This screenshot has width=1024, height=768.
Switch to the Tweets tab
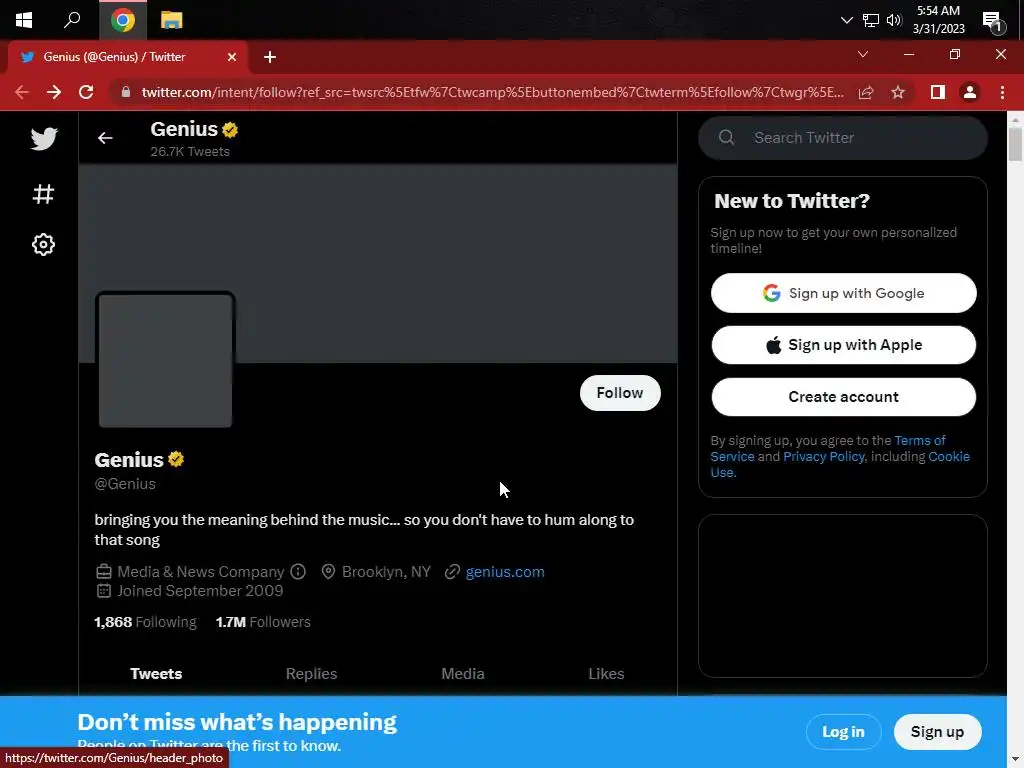tap(156, 674)
